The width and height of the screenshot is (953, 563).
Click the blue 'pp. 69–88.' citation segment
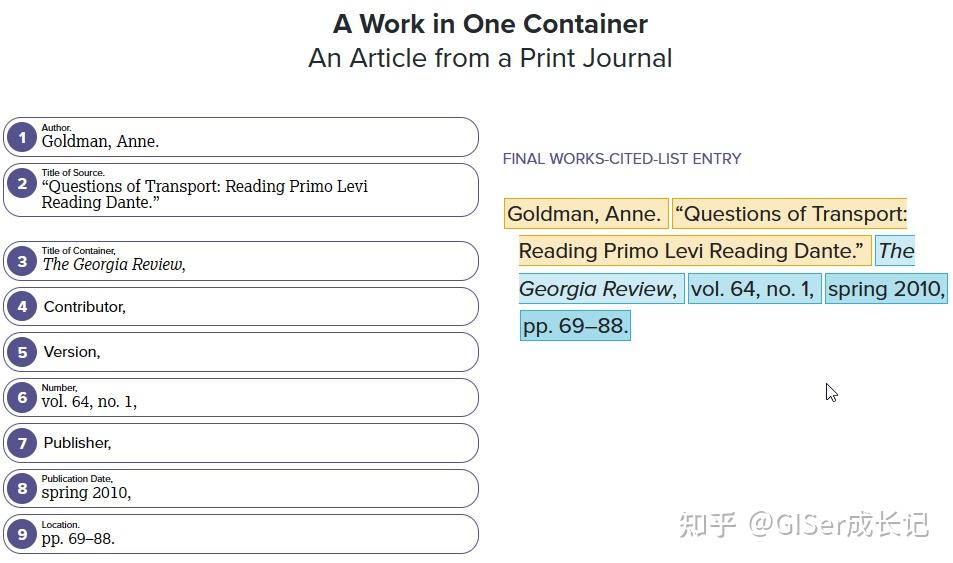[575, 326]
